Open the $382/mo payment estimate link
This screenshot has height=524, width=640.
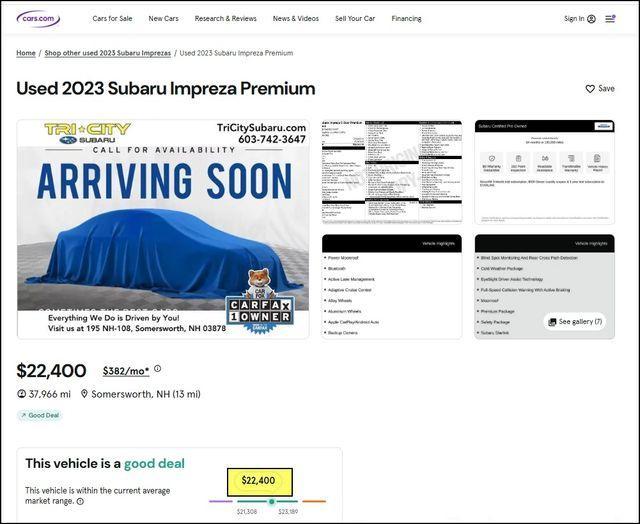point(126,371)
